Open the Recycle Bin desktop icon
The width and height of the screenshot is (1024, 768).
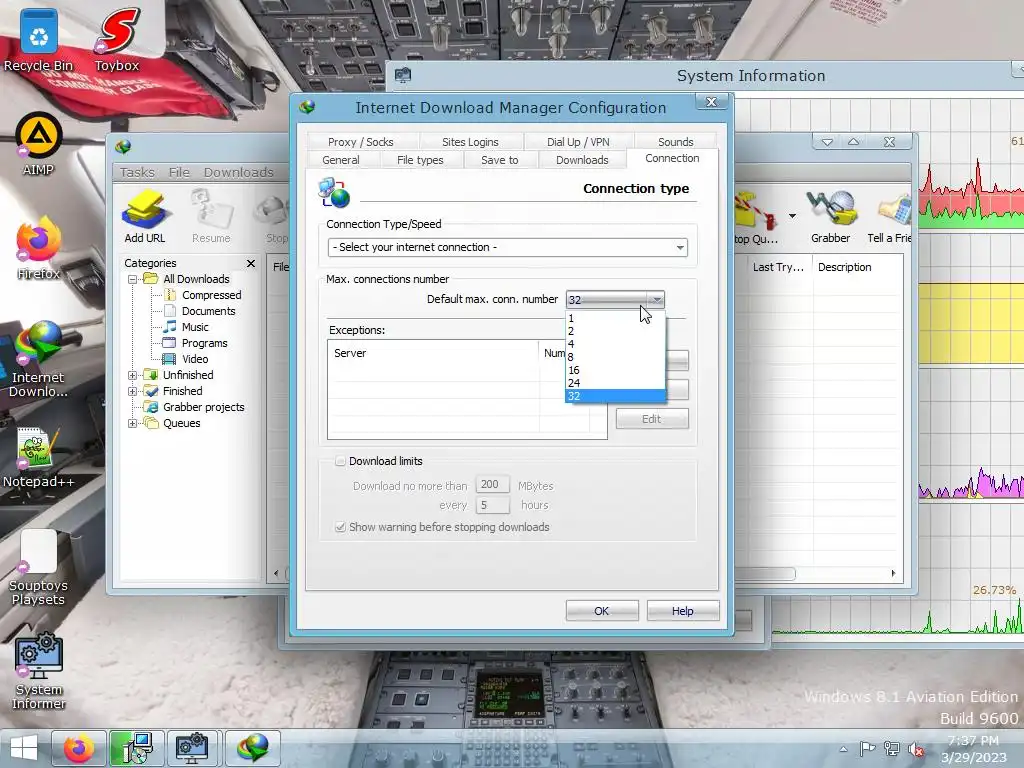click(x=39, y=39)
